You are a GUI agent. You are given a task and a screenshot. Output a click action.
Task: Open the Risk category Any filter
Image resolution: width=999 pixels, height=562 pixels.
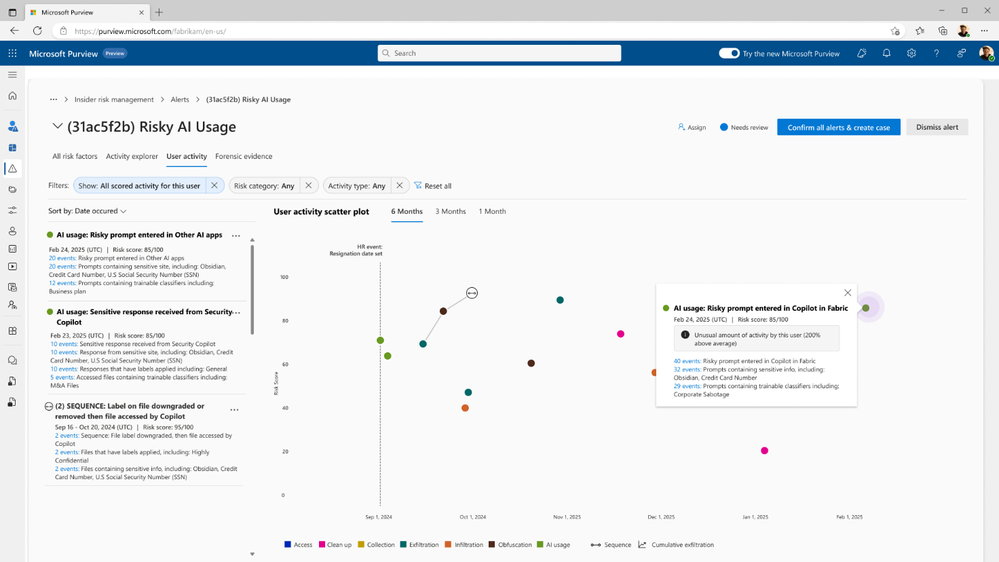[x=264, y=186]
